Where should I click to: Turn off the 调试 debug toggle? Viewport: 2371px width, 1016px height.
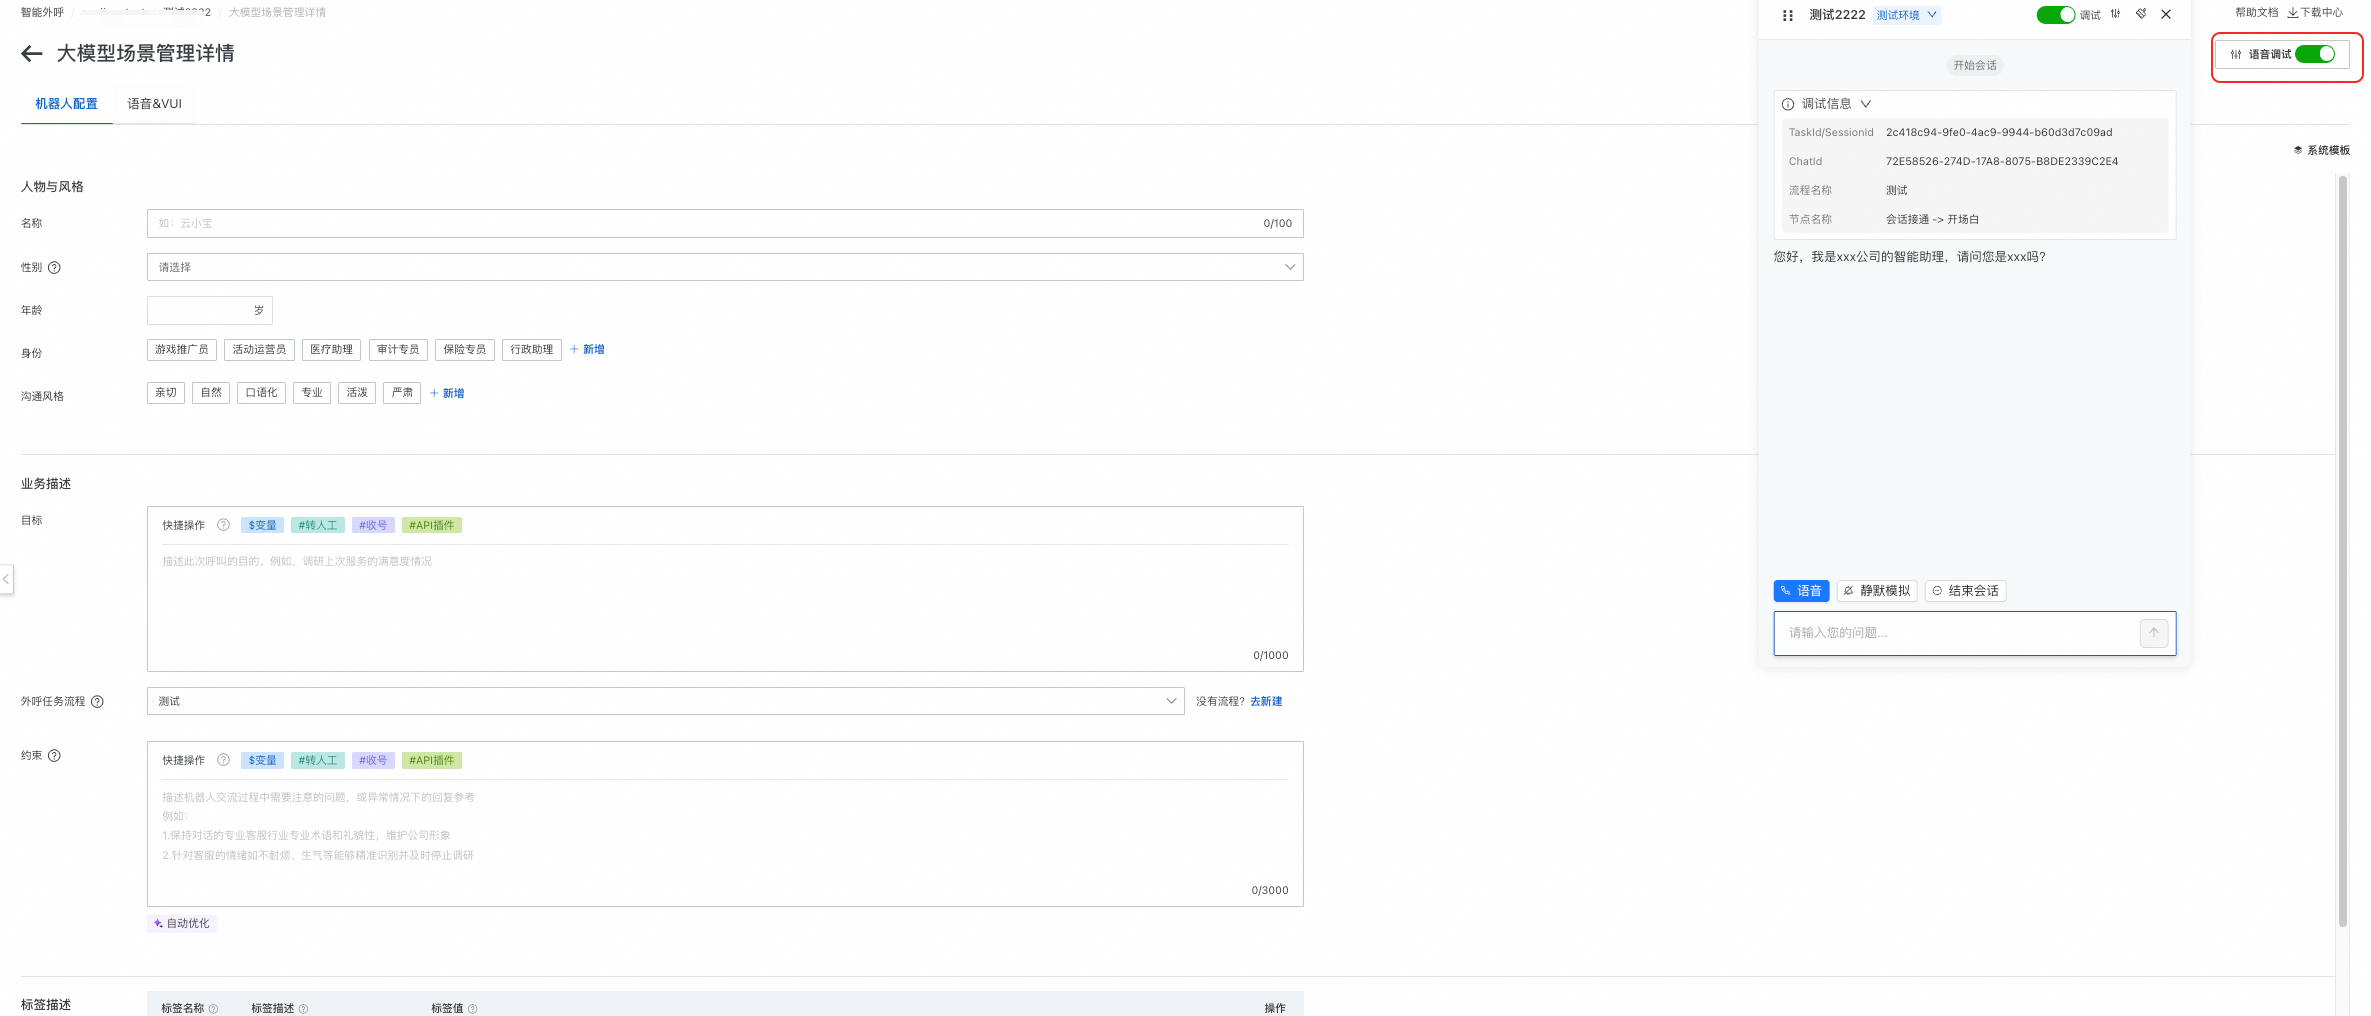click(x=2056, y=15)
